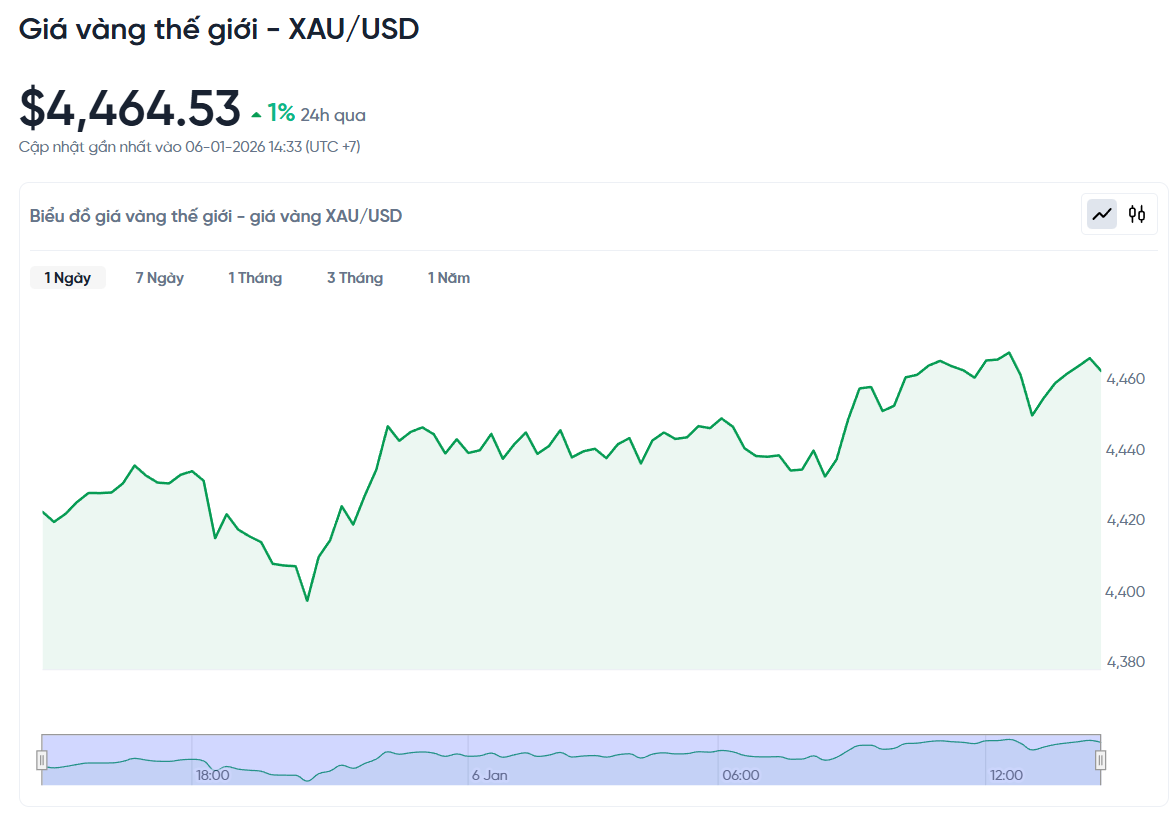1170x815 pixels.
Task: Select the "1 Tháng" timeframe tab
Action: pyautogui.click(x=255, y=277)
